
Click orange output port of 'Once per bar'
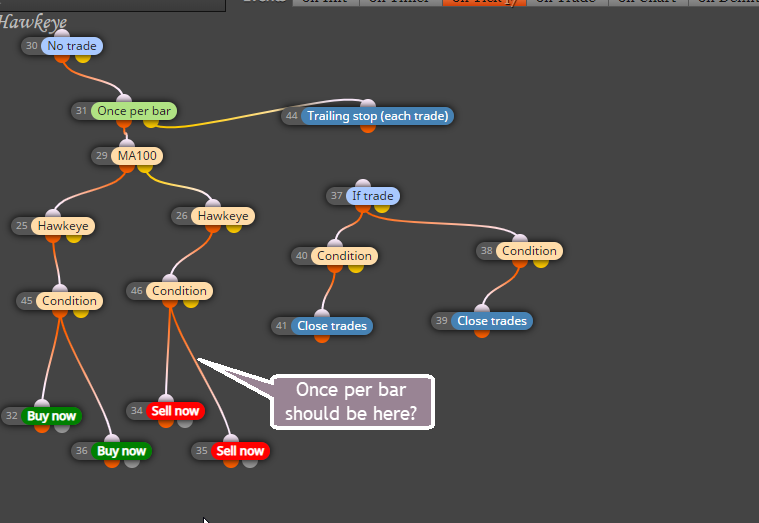pos(124,123)
